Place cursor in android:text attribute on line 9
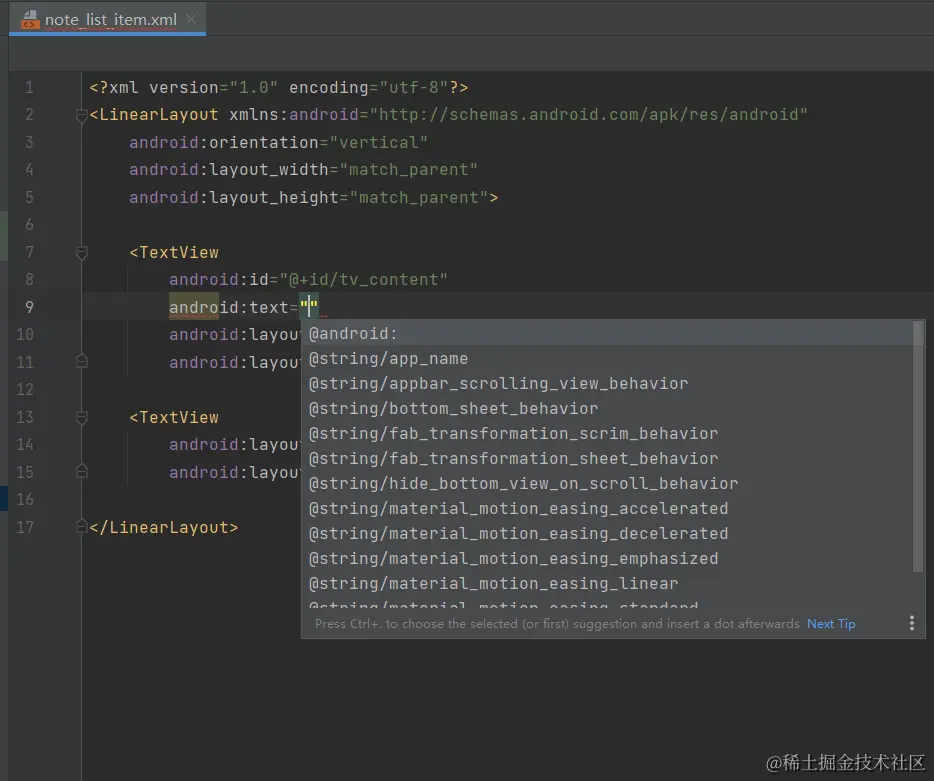The image size is (934, 781). [x=244, y=307]
